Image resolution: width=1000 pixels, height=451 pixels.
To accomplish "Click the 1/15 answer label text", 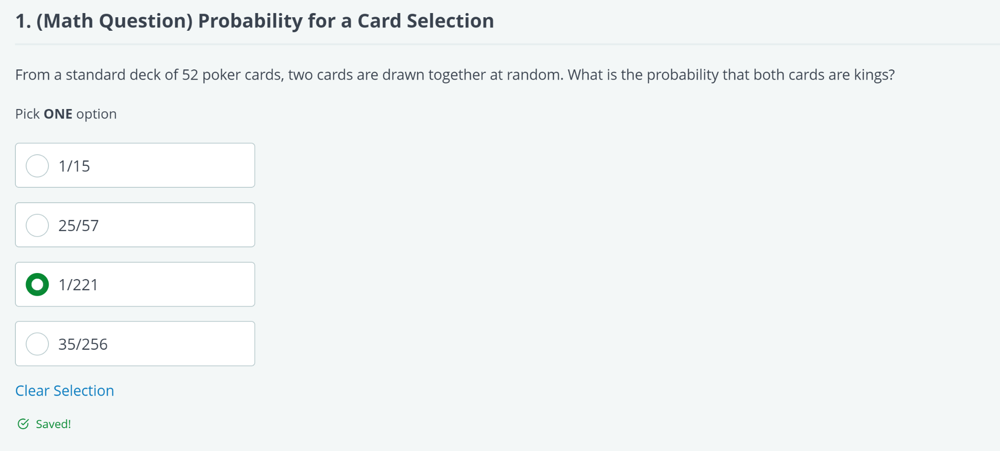I will 74,166.
